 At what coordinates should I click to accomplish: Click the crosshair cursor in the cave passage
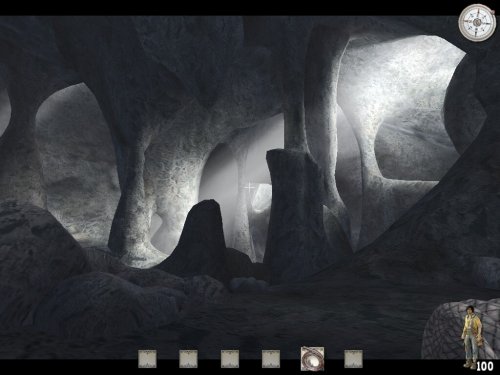249,188
